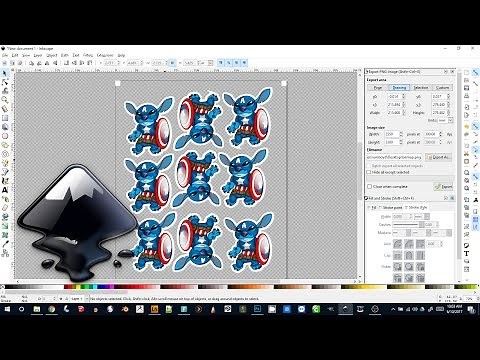
Task: Select the Paint Bucket tool
Action: (5, 217)
